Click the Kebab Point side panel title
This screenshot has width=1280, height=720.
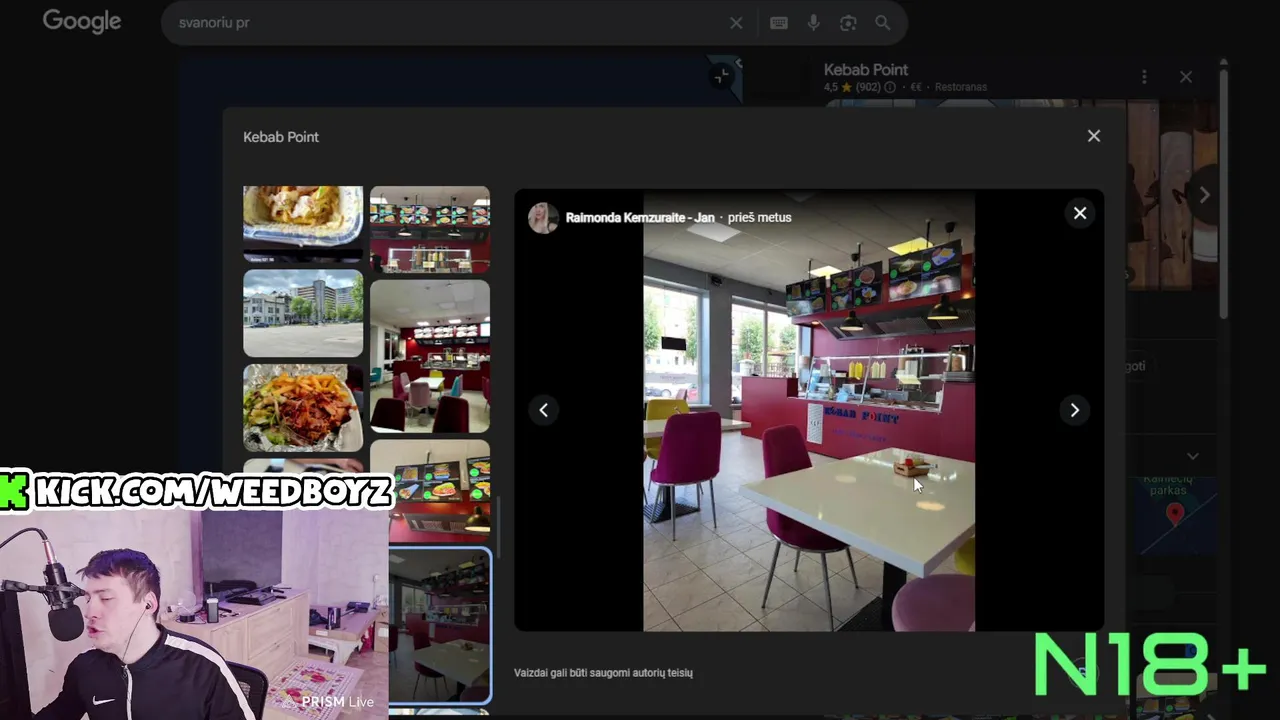pos(866,70)
